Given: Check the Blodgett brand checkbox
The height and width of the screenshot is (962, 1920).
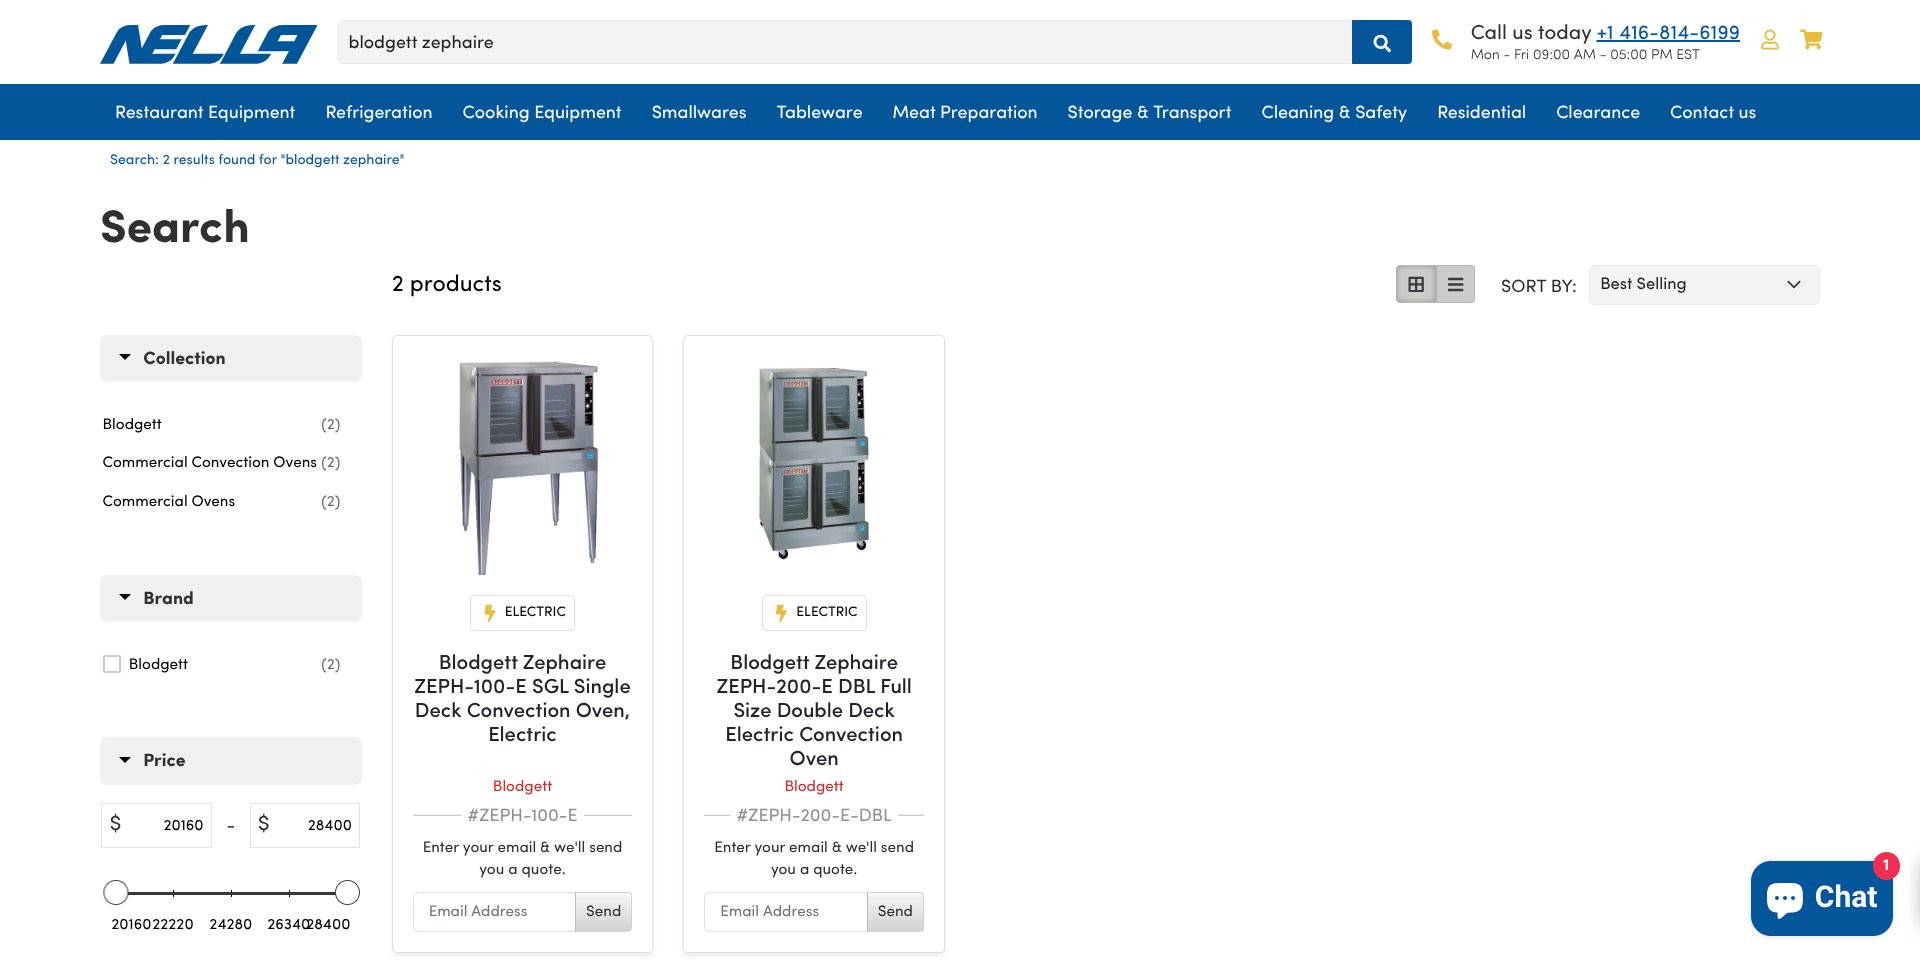Looking at the screenshot, I should [x=112, y=664].
